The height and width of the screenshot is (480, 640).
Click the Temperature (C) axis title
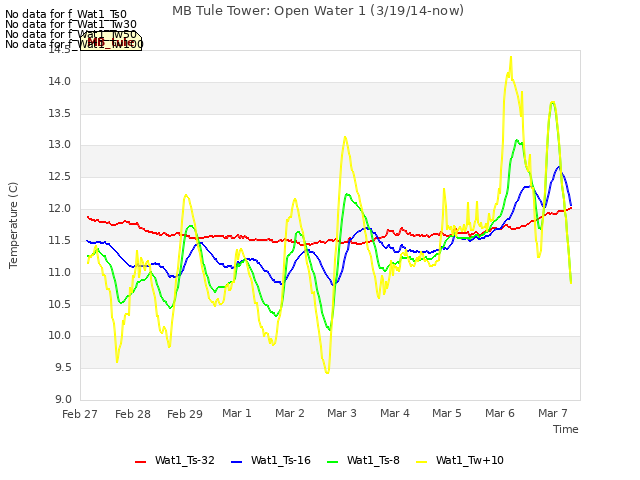pyautogui.click(x=13, y=225)
